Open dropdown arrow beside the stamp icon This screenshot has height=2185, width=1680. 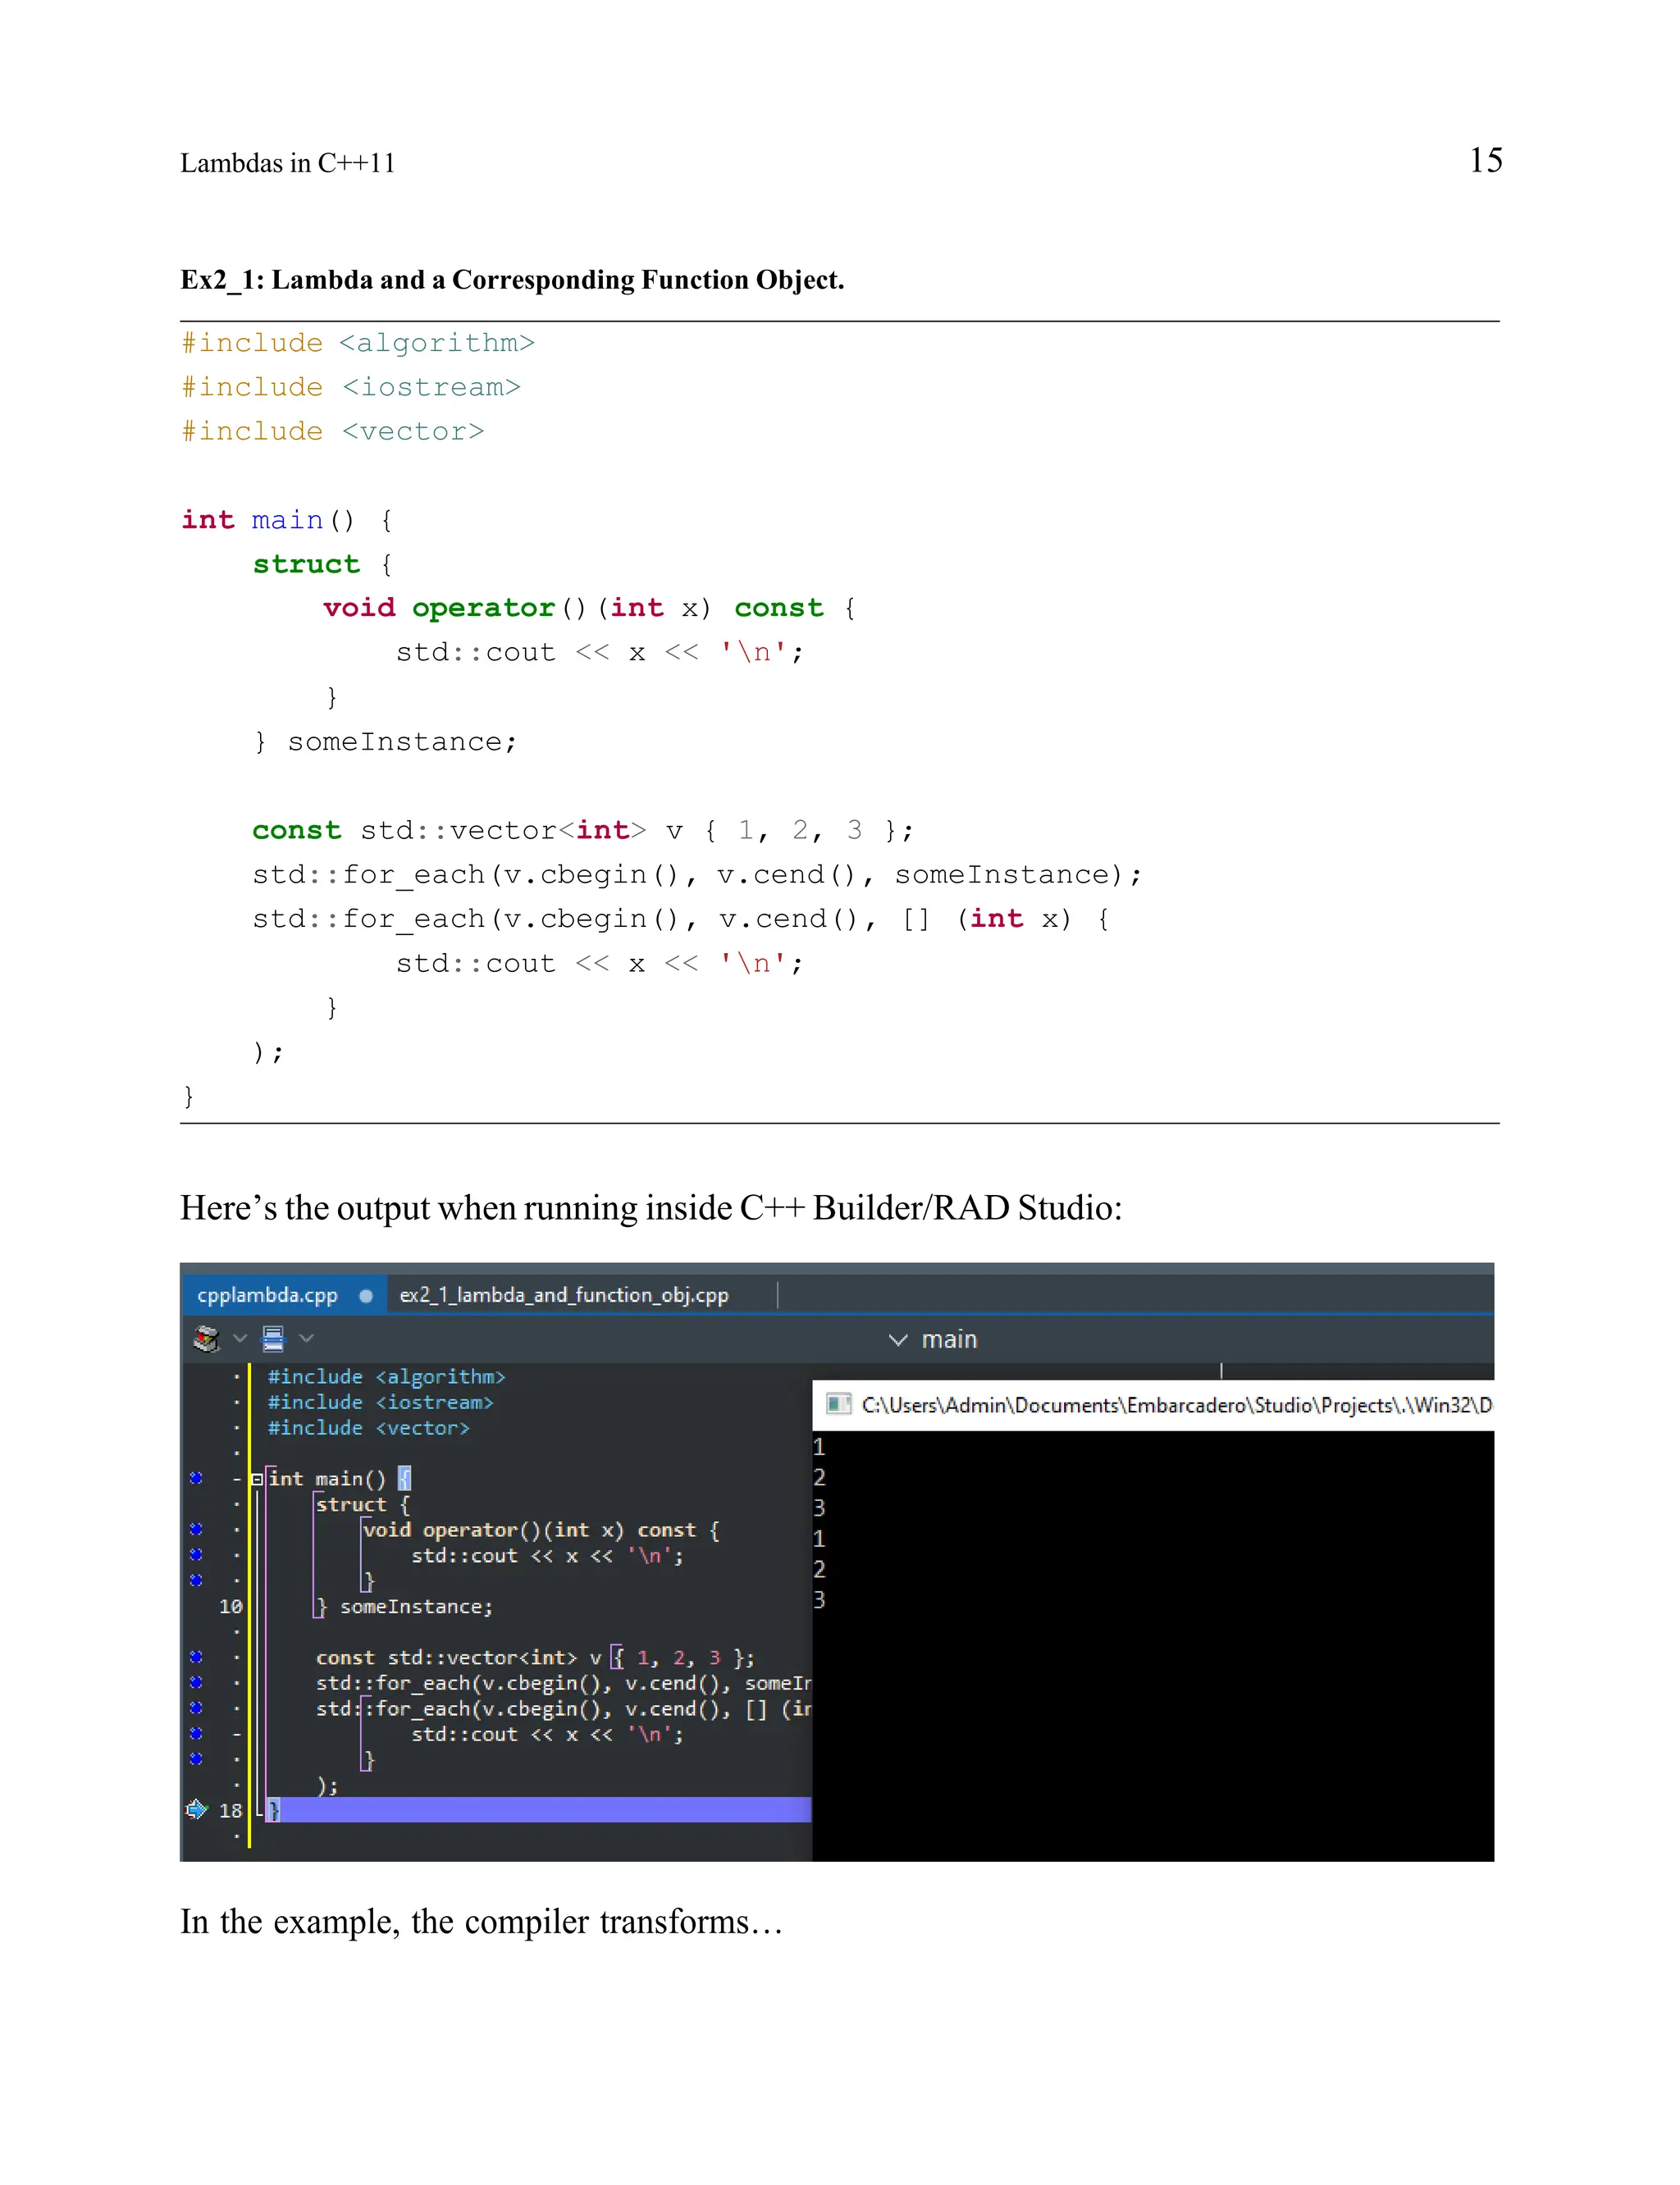pos(240,1338)
